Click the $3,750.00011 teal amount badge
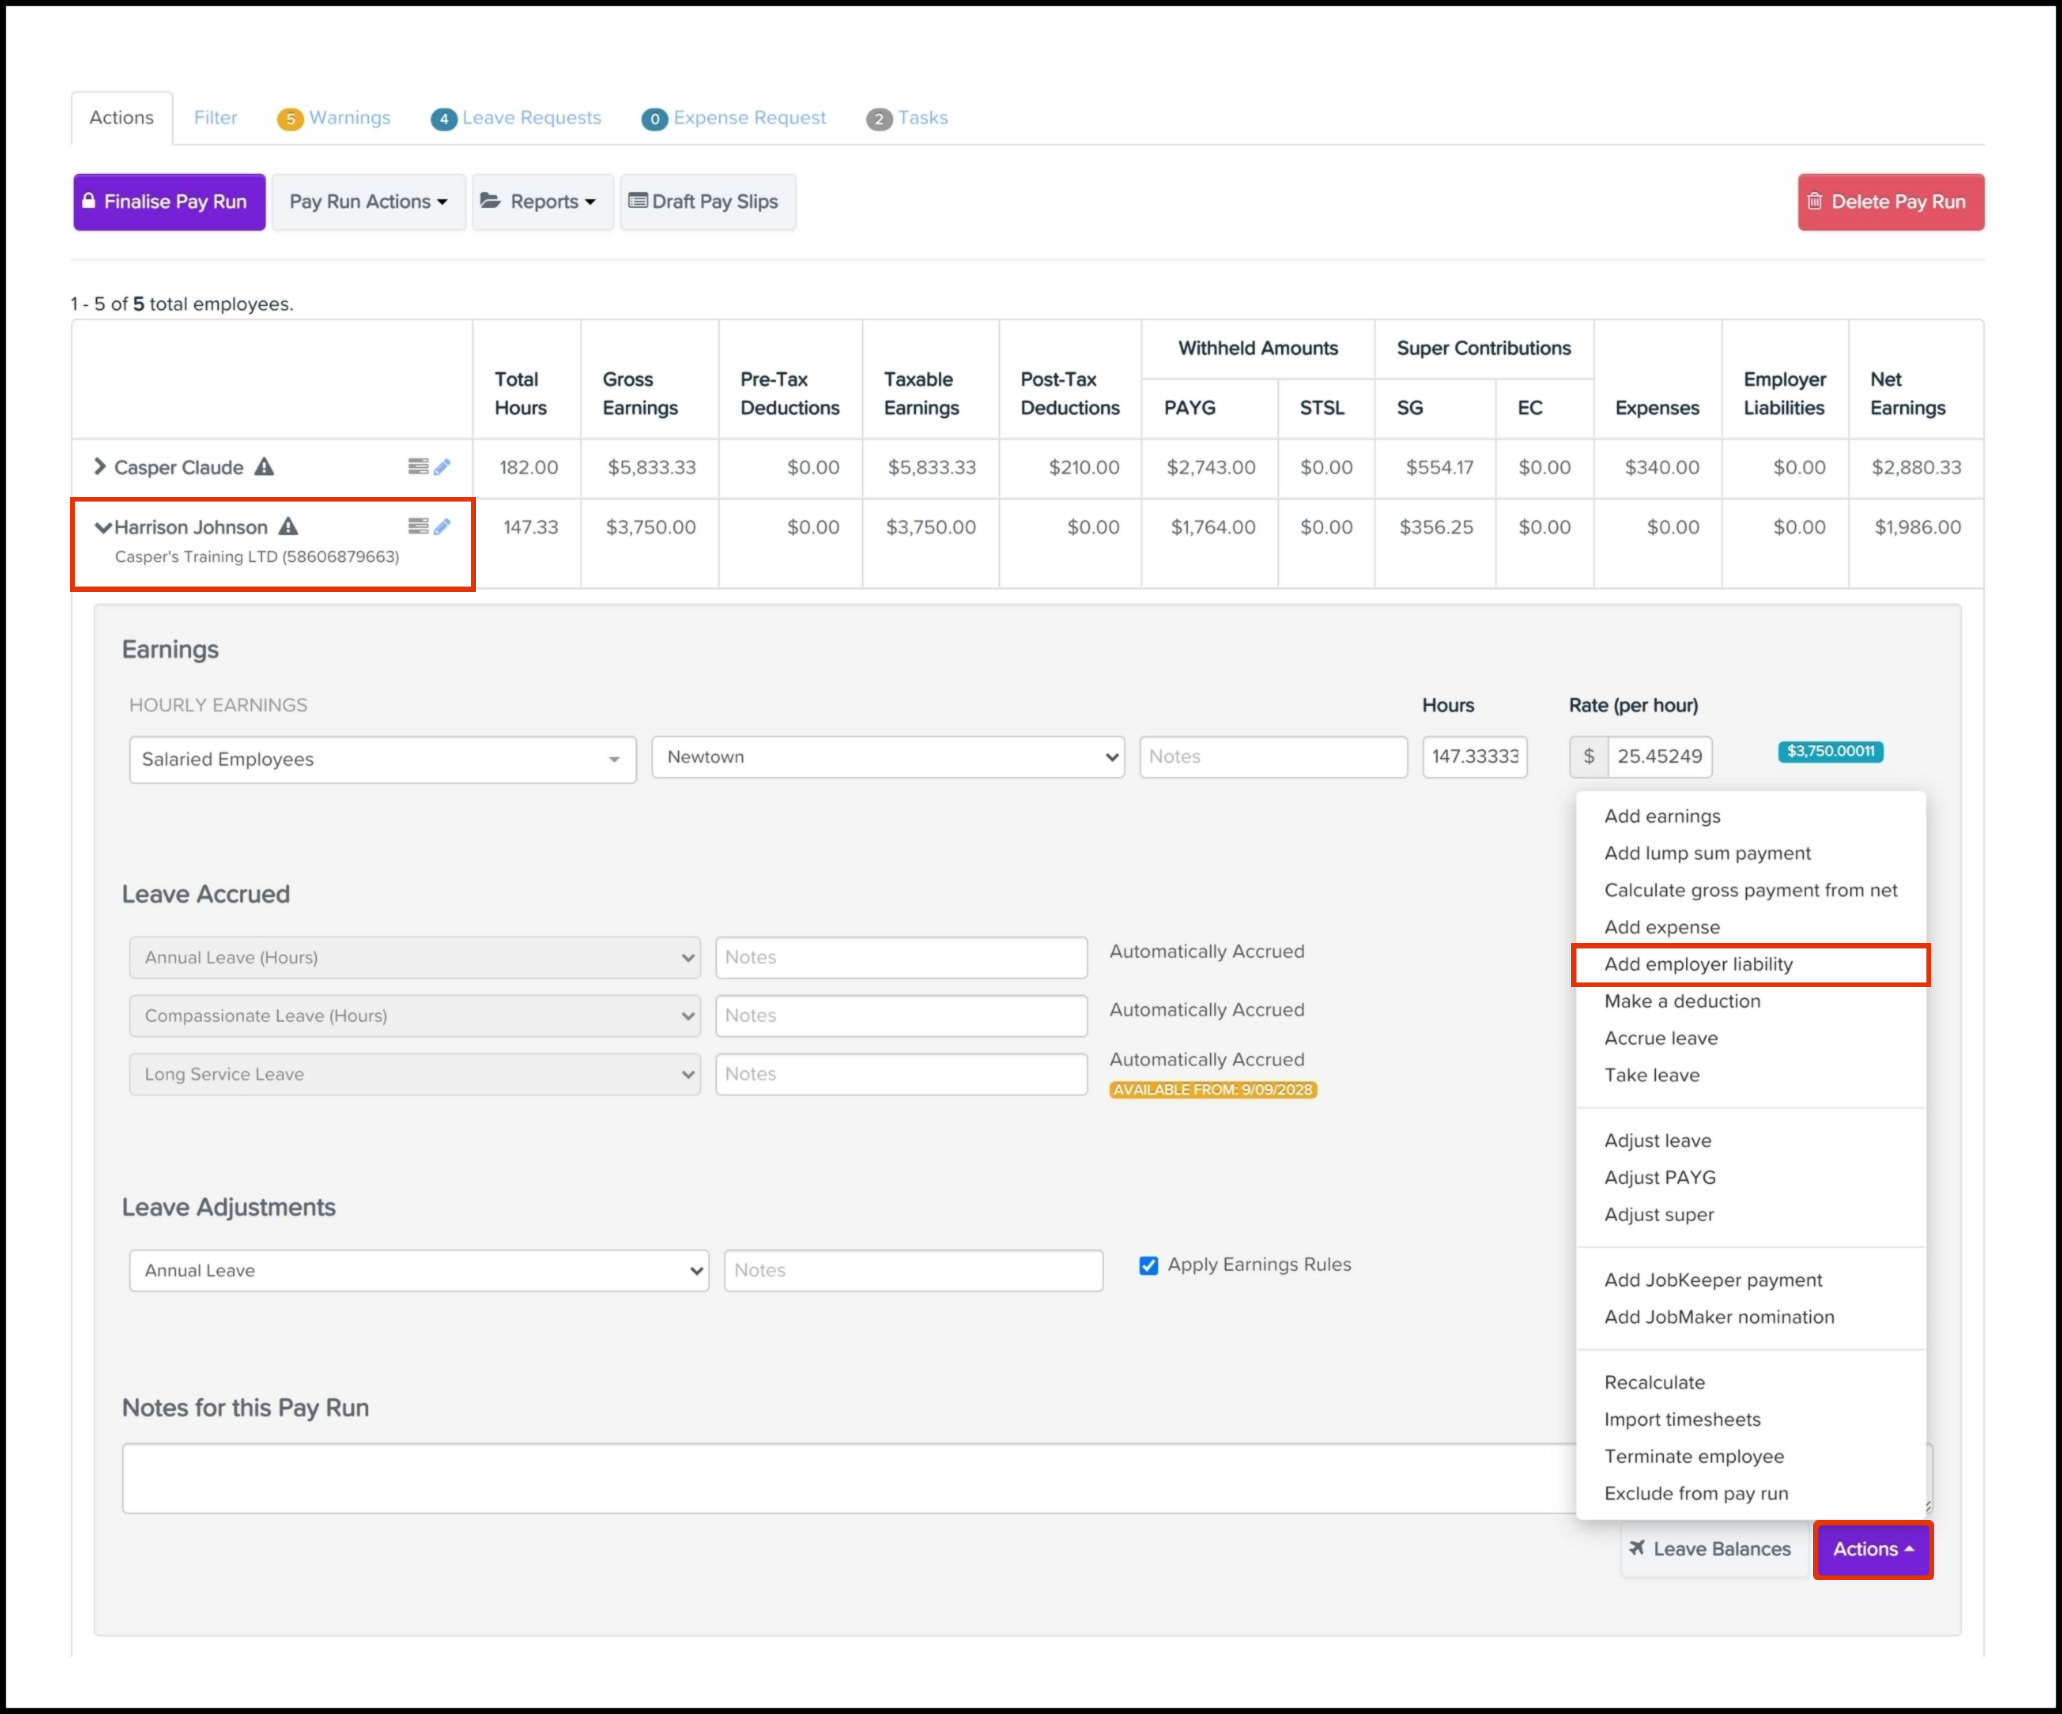Image resolution: width=2062 pixels, height=1714 pixels. 1830,751
